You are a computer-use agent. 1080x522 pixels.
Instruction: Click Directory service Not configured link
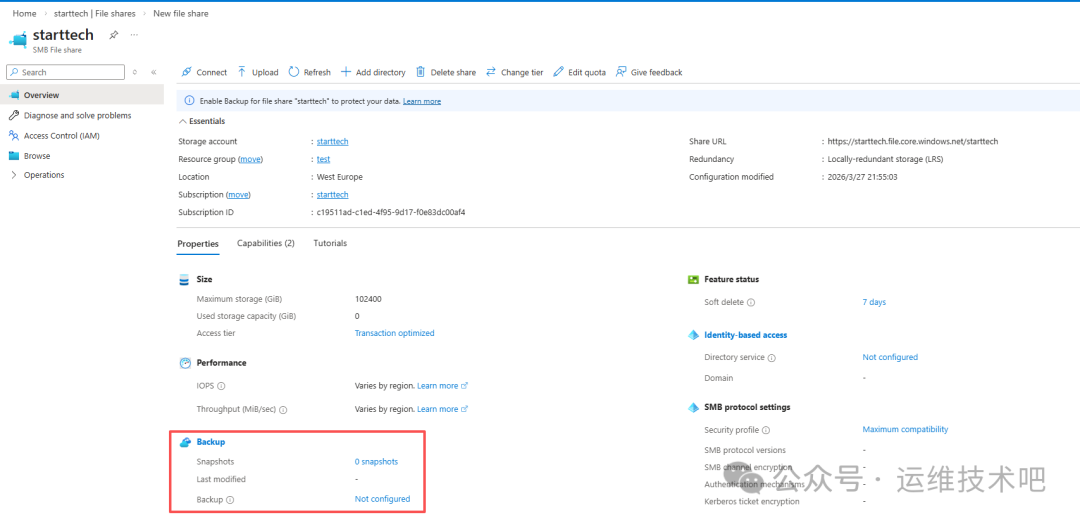[x=890, y=357]
